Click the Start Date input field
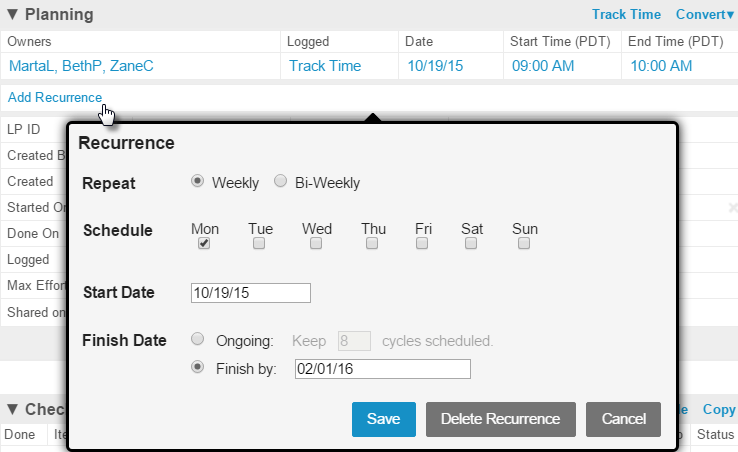This screenshot has height=452, width=738. (251, 293)
